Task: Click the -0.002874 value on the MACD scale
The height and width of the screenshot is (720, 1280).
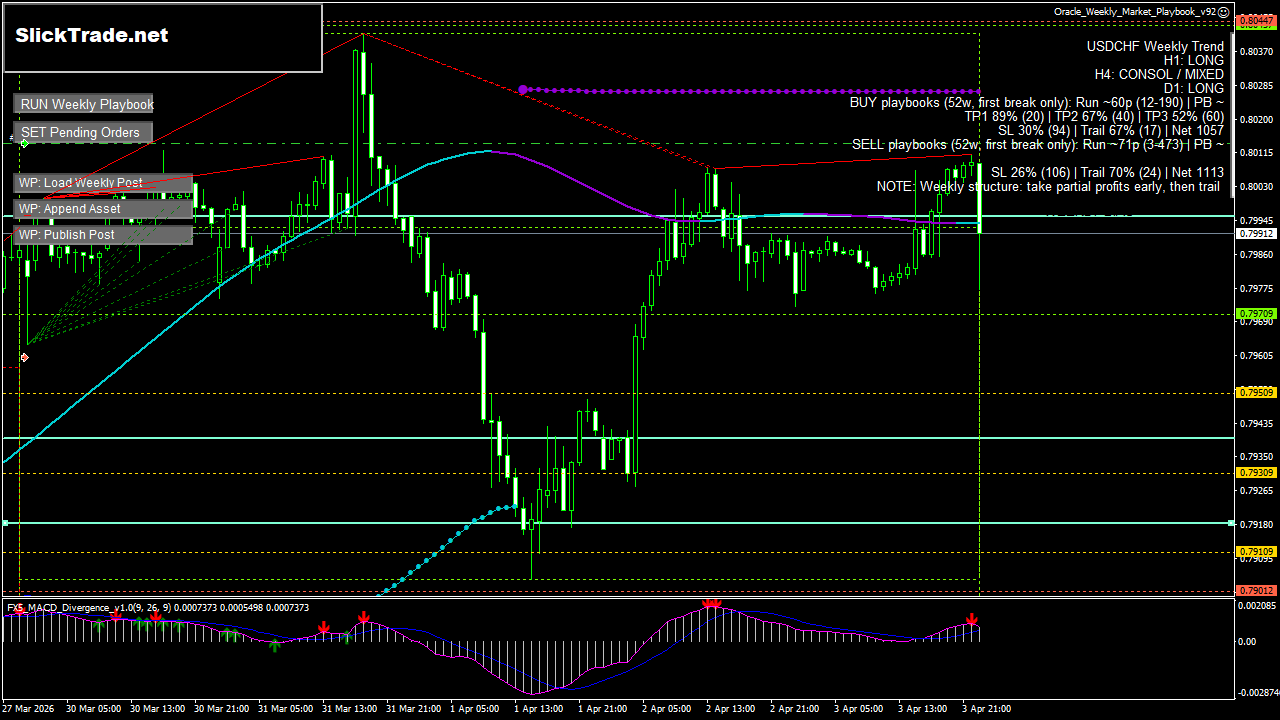Action: tap(1257, 692)
